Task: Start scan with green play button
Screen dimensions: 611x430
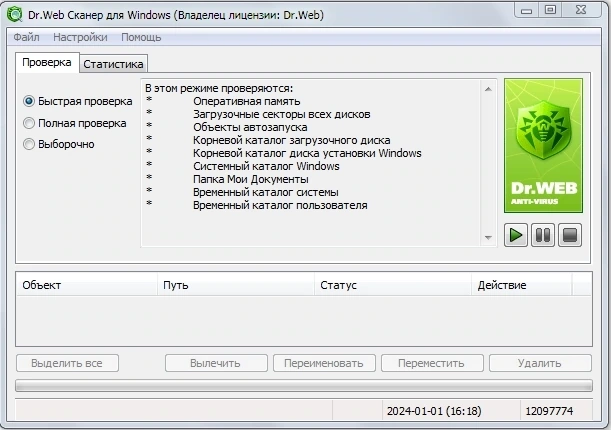Action: coord(516,235)
